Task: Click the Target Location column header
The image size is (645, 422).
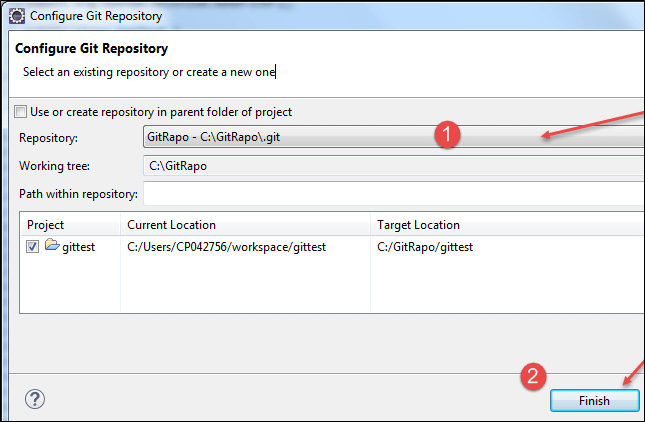Action: point(418,225)
